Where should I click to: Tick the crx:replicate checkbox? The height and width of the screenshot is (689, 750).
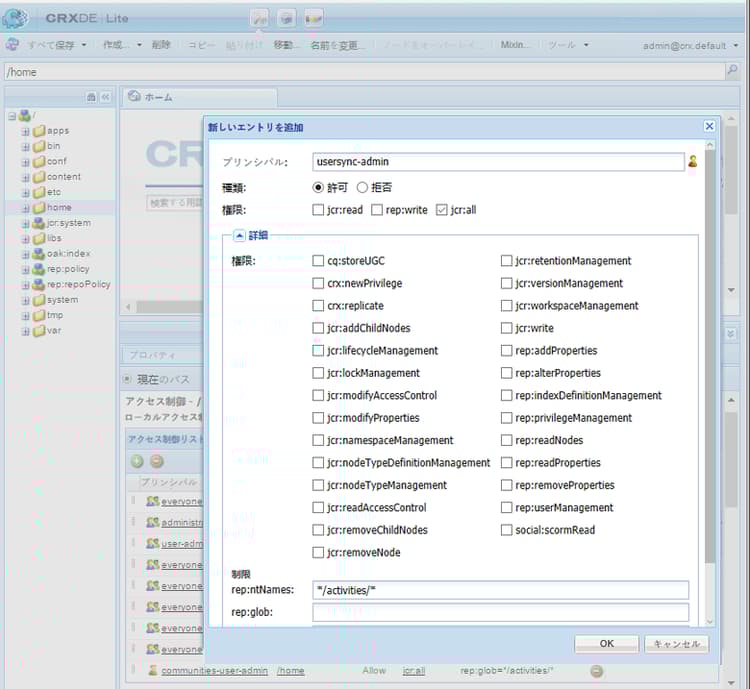click(318, 306)
